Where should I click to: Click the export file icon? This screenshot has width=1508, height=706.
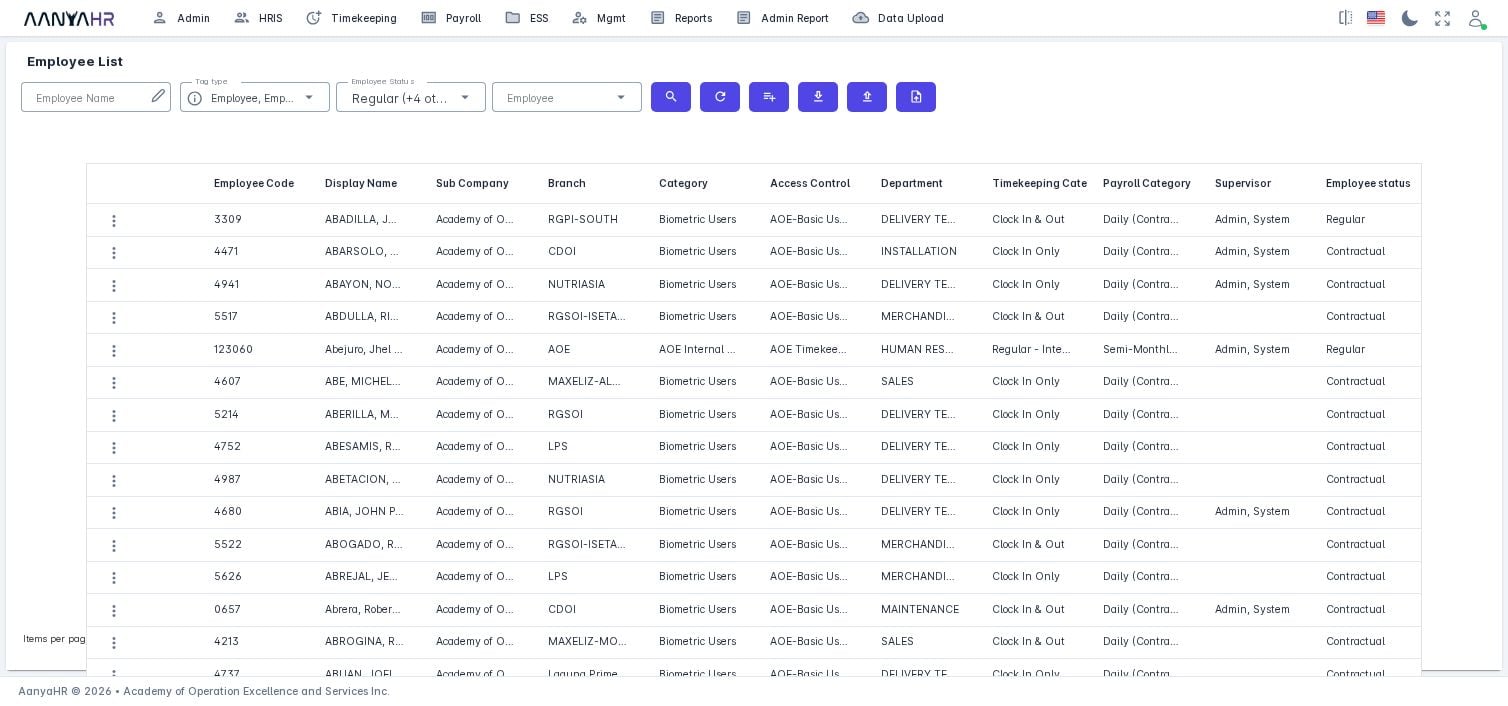coord(915,97)
